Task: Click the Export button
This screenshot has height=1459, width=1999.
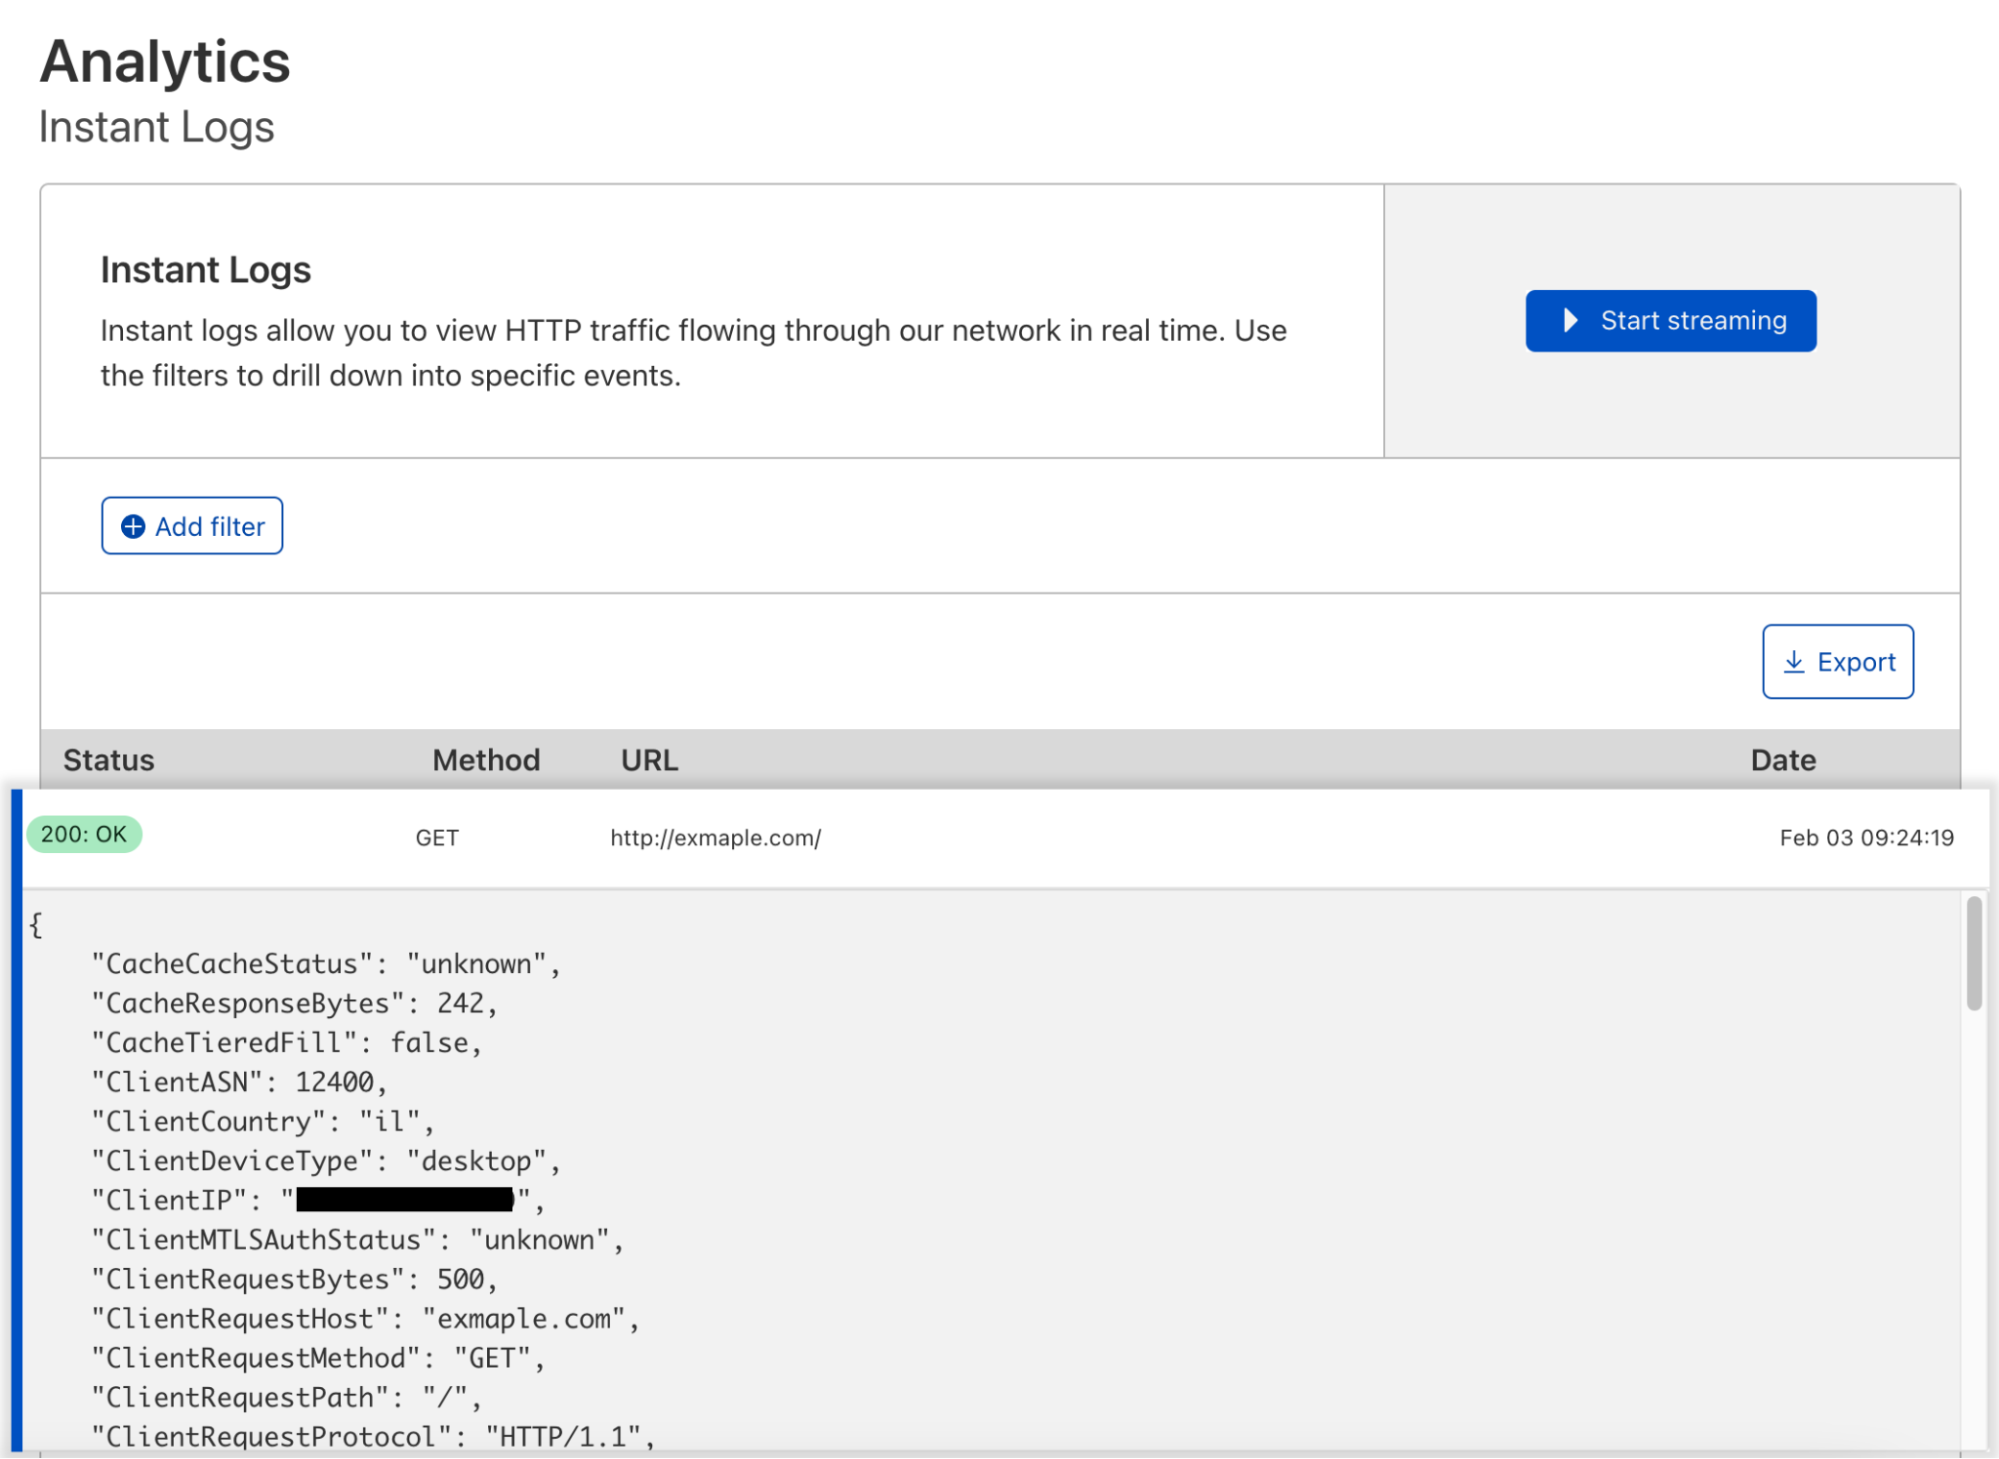Action: [1838, 661]
